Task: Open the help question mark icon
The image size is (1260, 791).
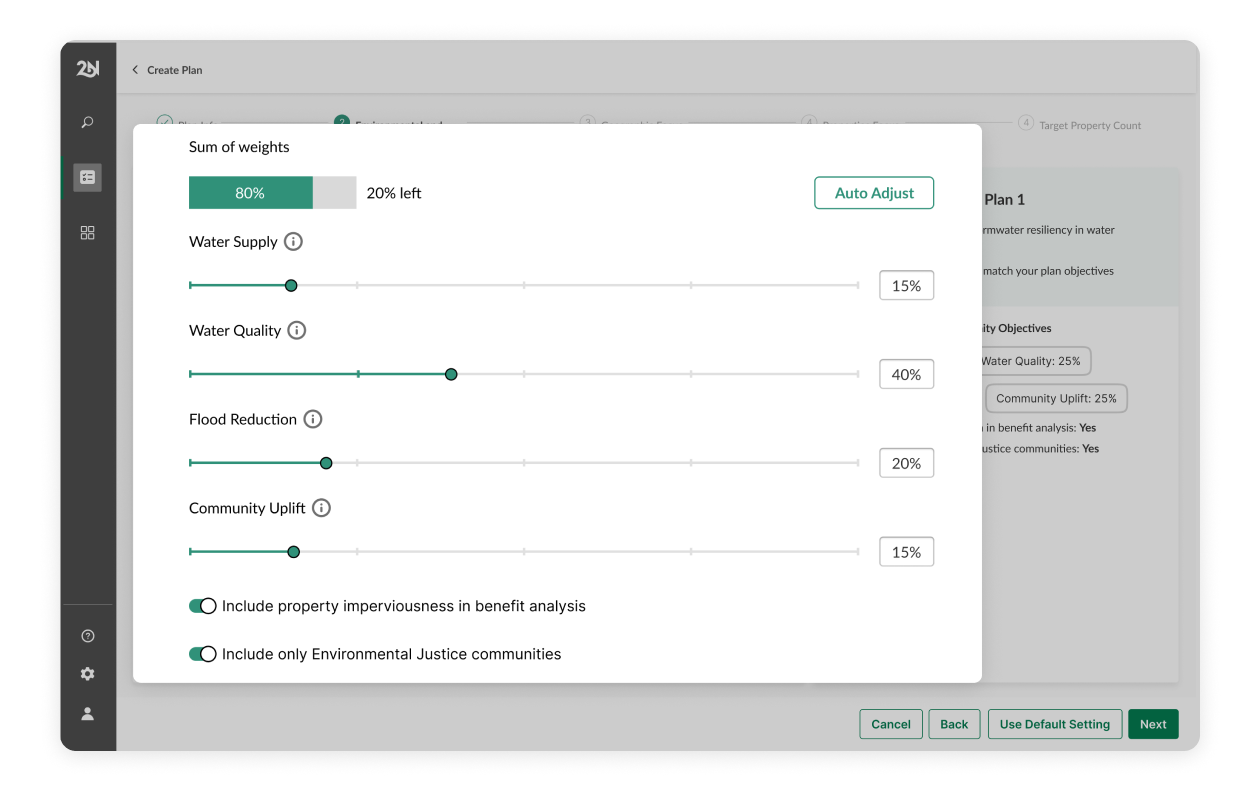Action: click(87, 636)
